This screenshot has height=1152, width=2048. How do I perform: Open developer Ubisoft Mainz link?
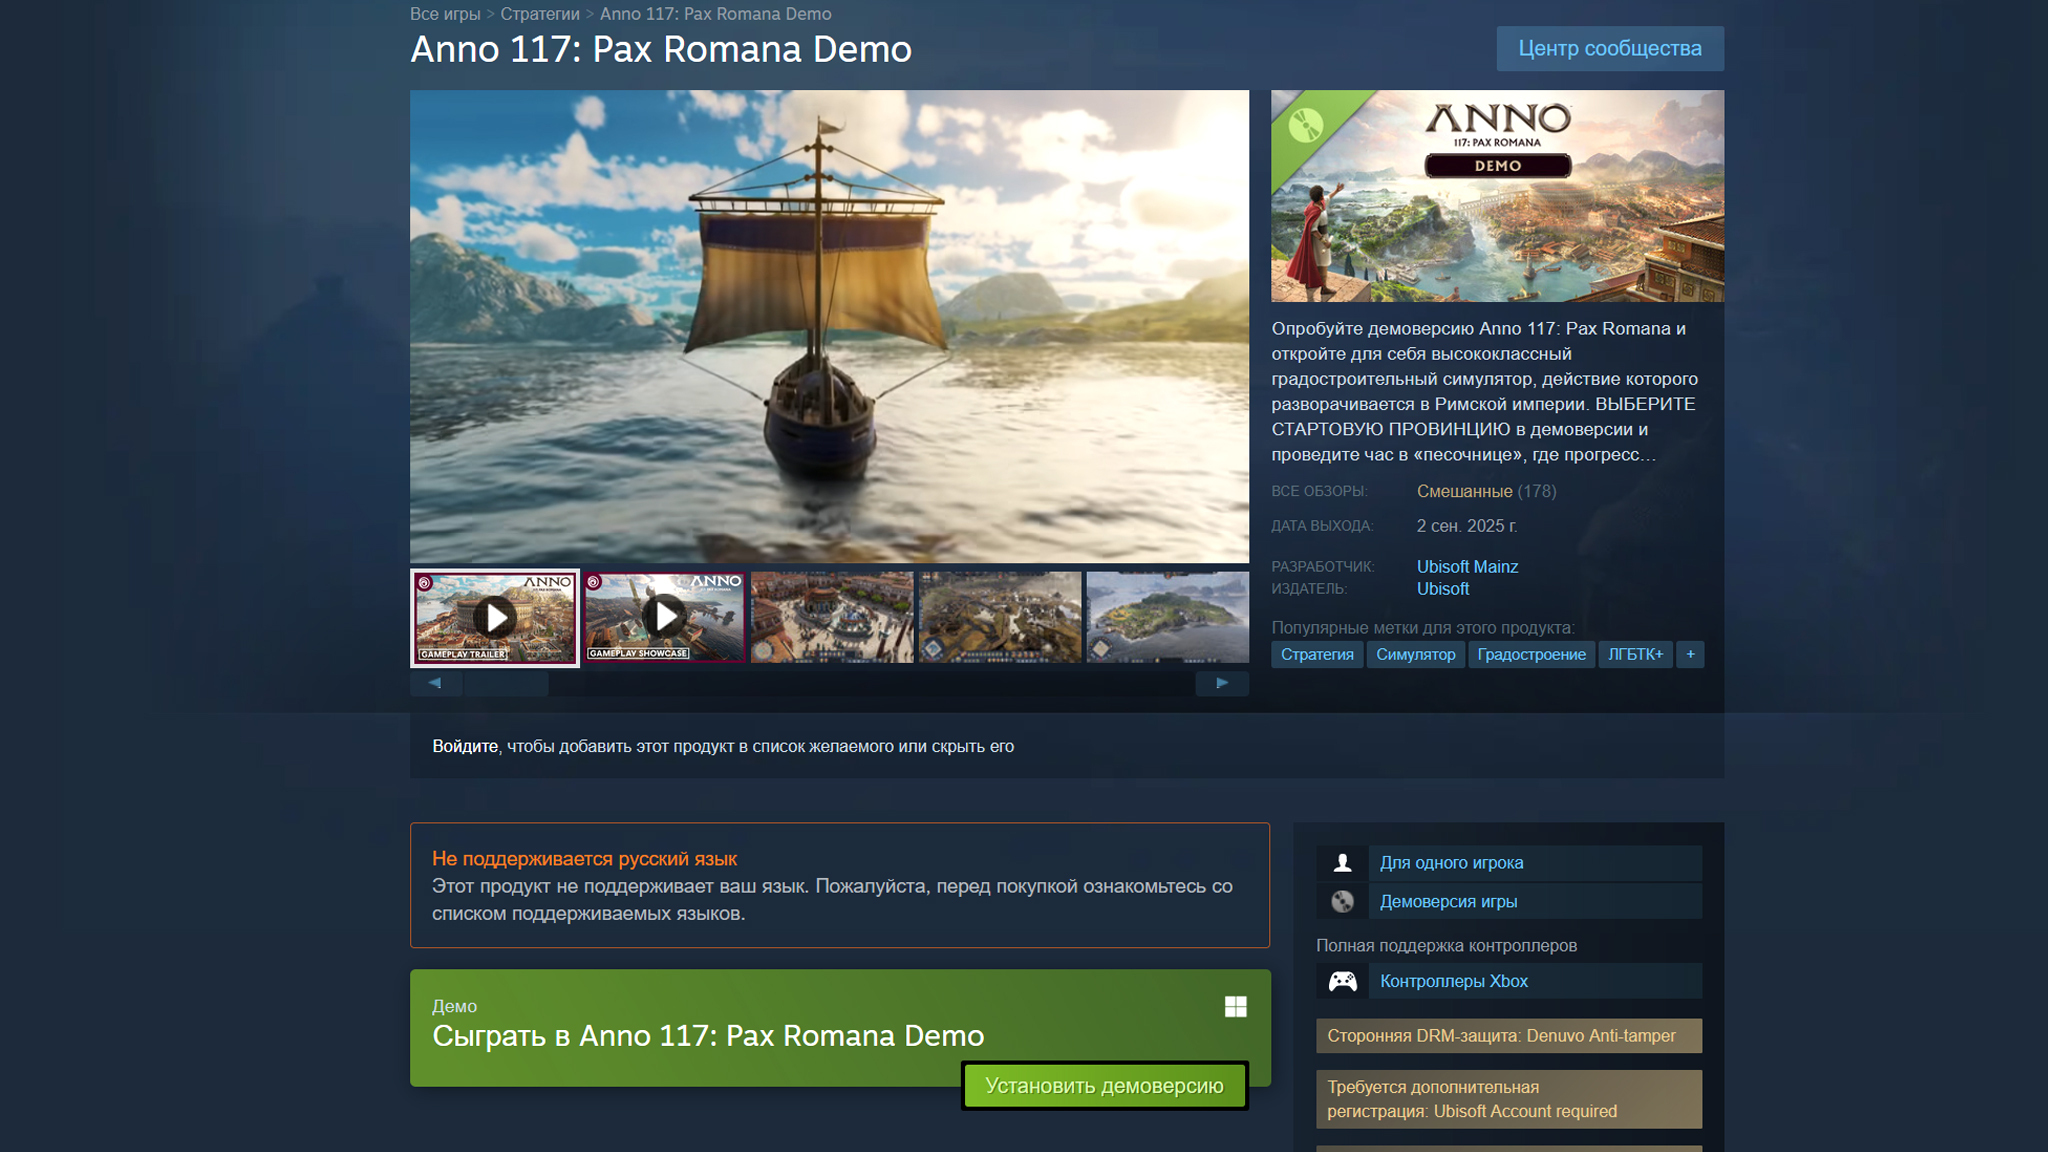[x=1467, y=567]
